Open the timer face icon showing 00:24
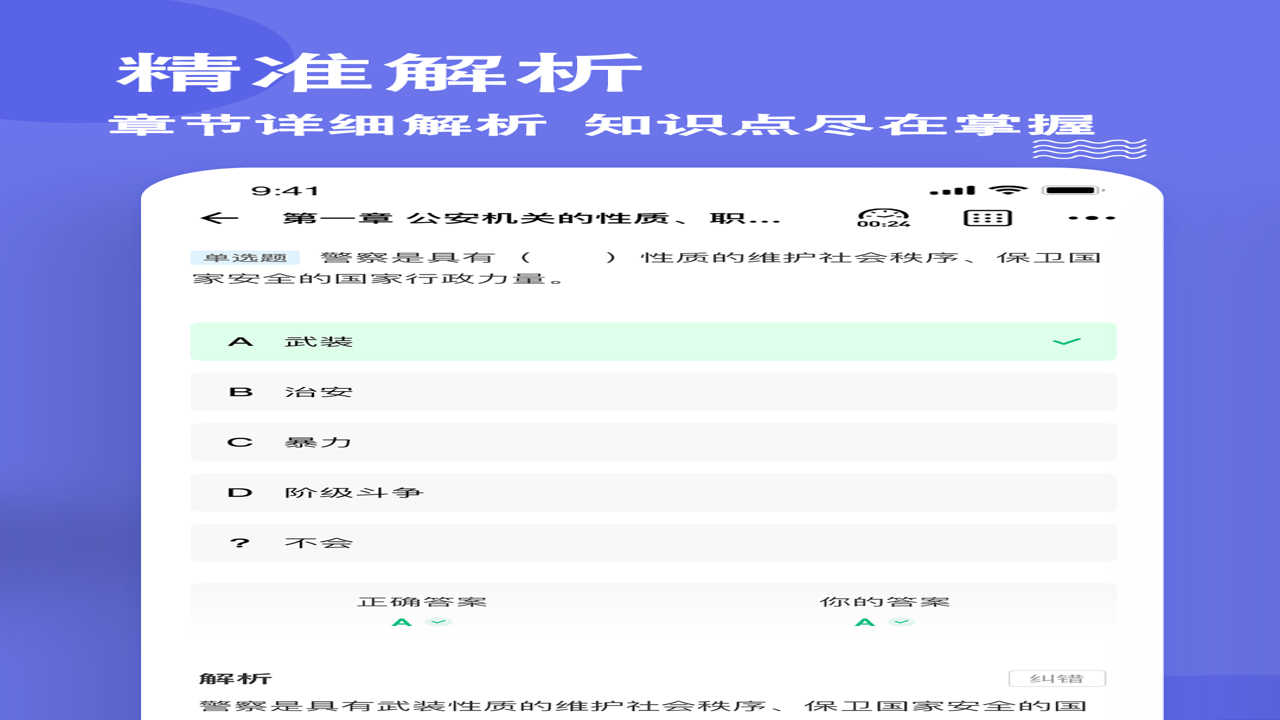 point(884,218)
